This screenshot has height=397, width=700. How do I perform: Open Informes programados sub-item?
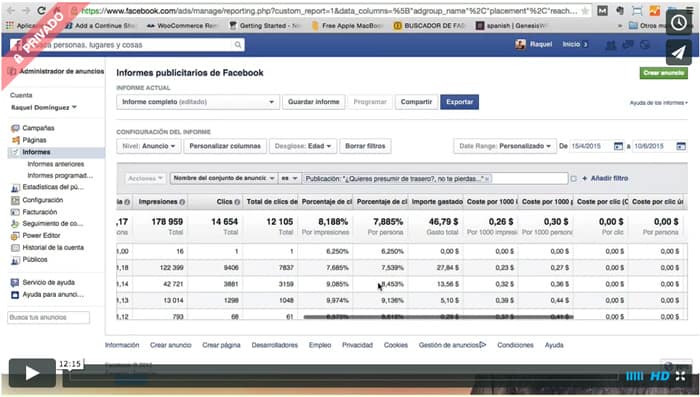coord(60,176)
